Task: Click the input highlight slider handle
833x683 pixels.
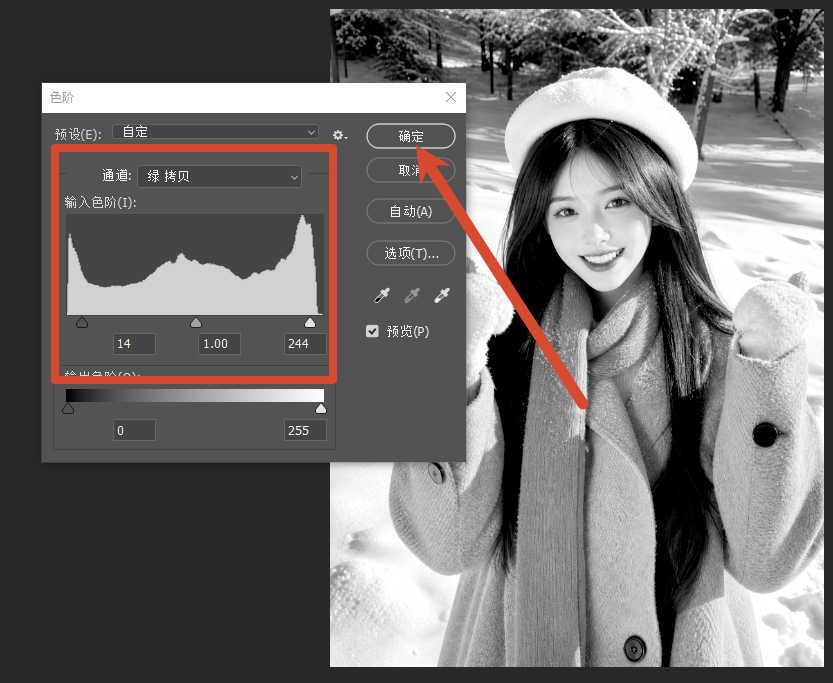Action: (310, 322)
